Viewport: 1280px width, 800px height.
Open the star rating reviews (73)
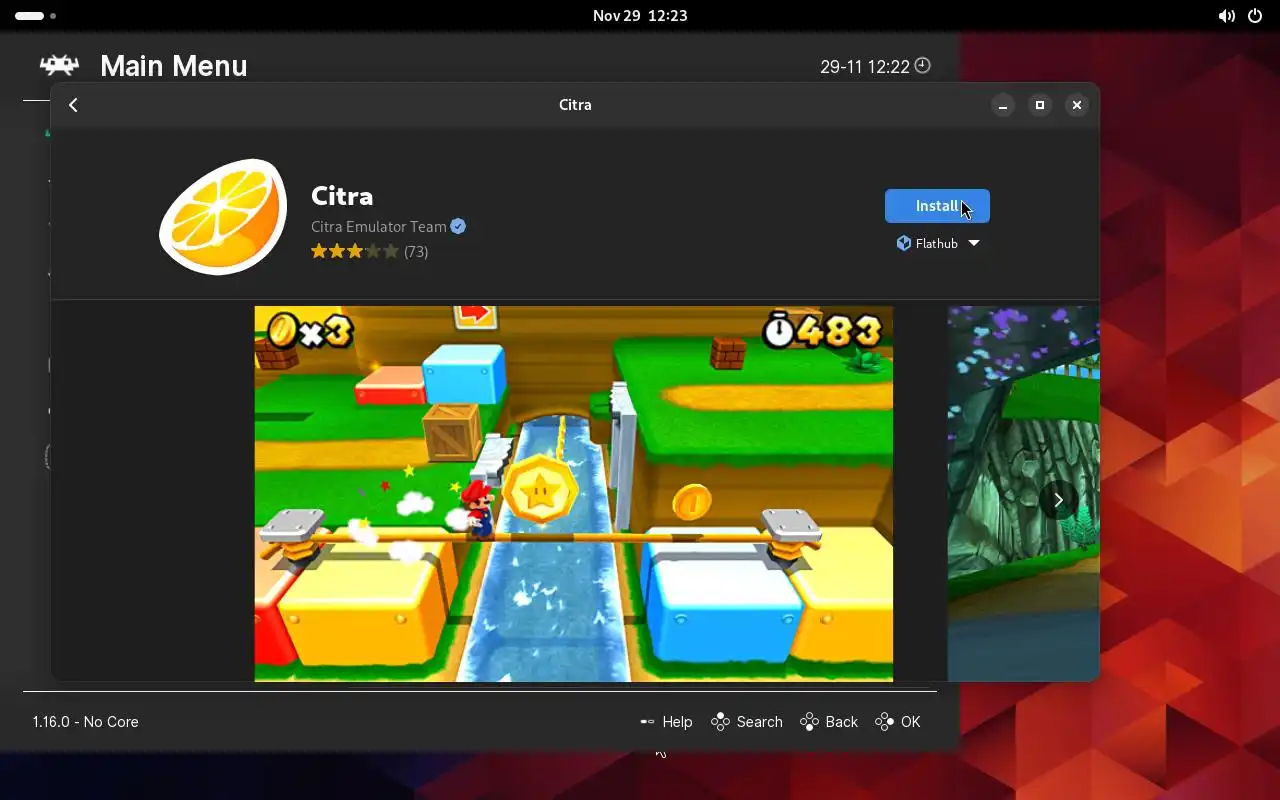369,252
